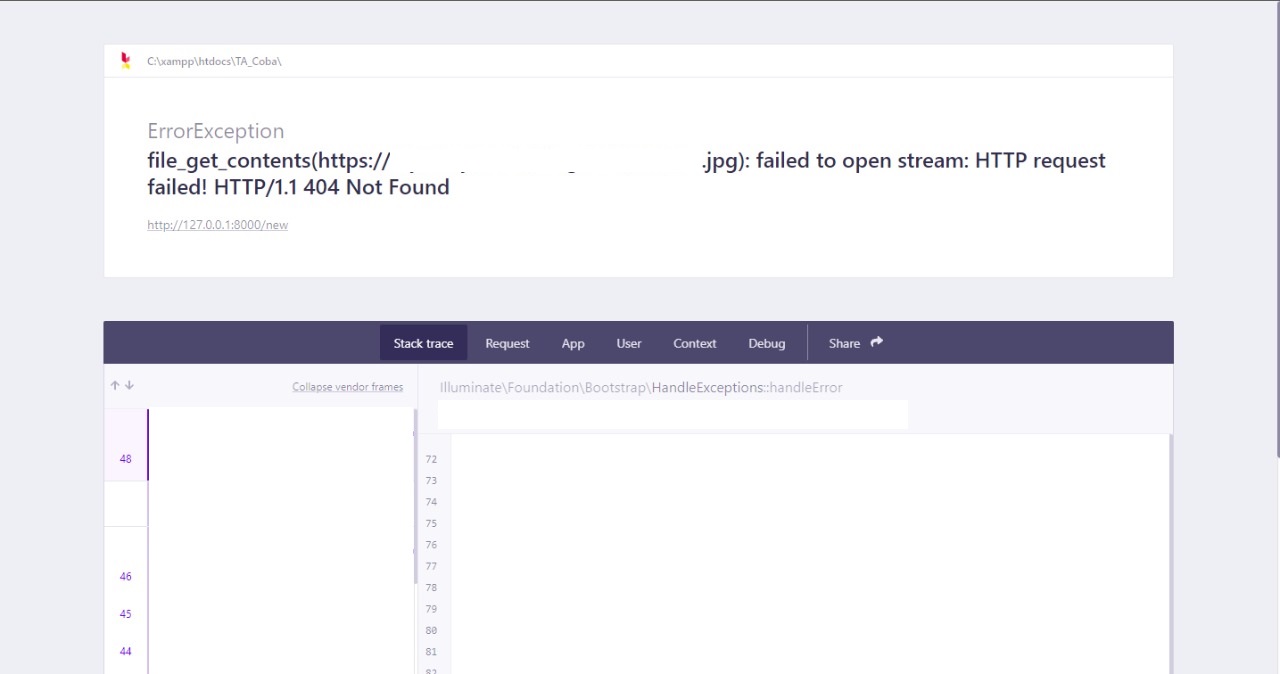
Task: Click code line number 76
Action: pos(431,545)
